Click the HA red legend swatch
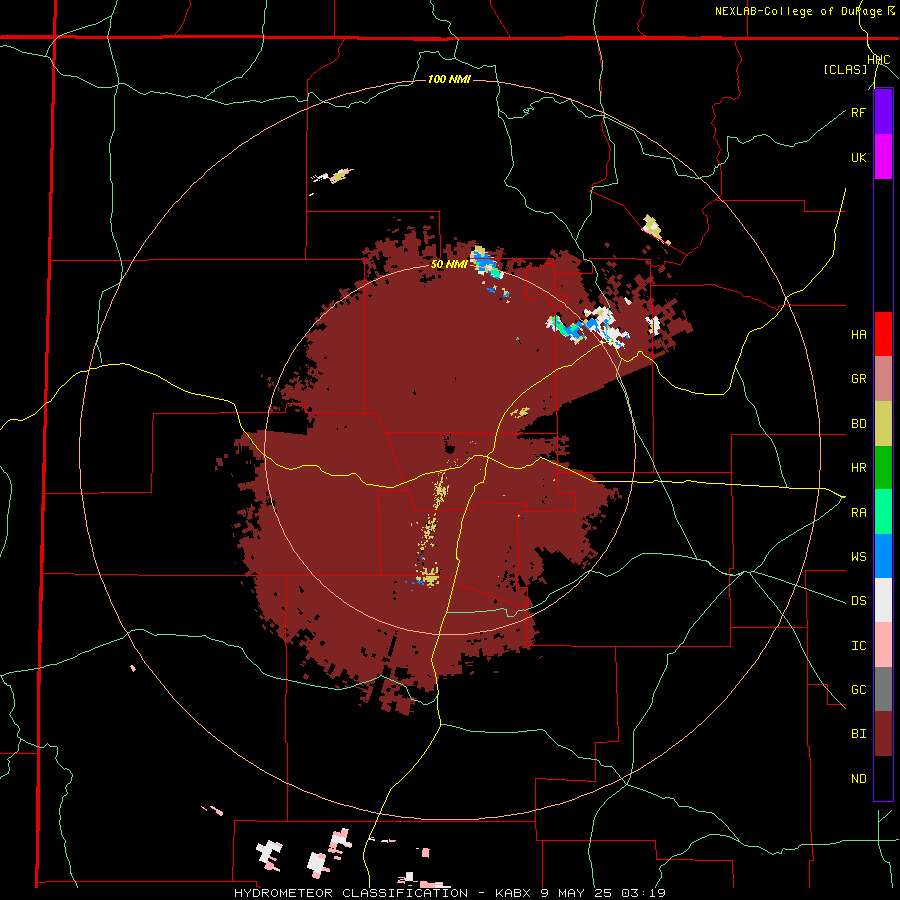The height and width of the screenshot is (900, 900). 883,334
